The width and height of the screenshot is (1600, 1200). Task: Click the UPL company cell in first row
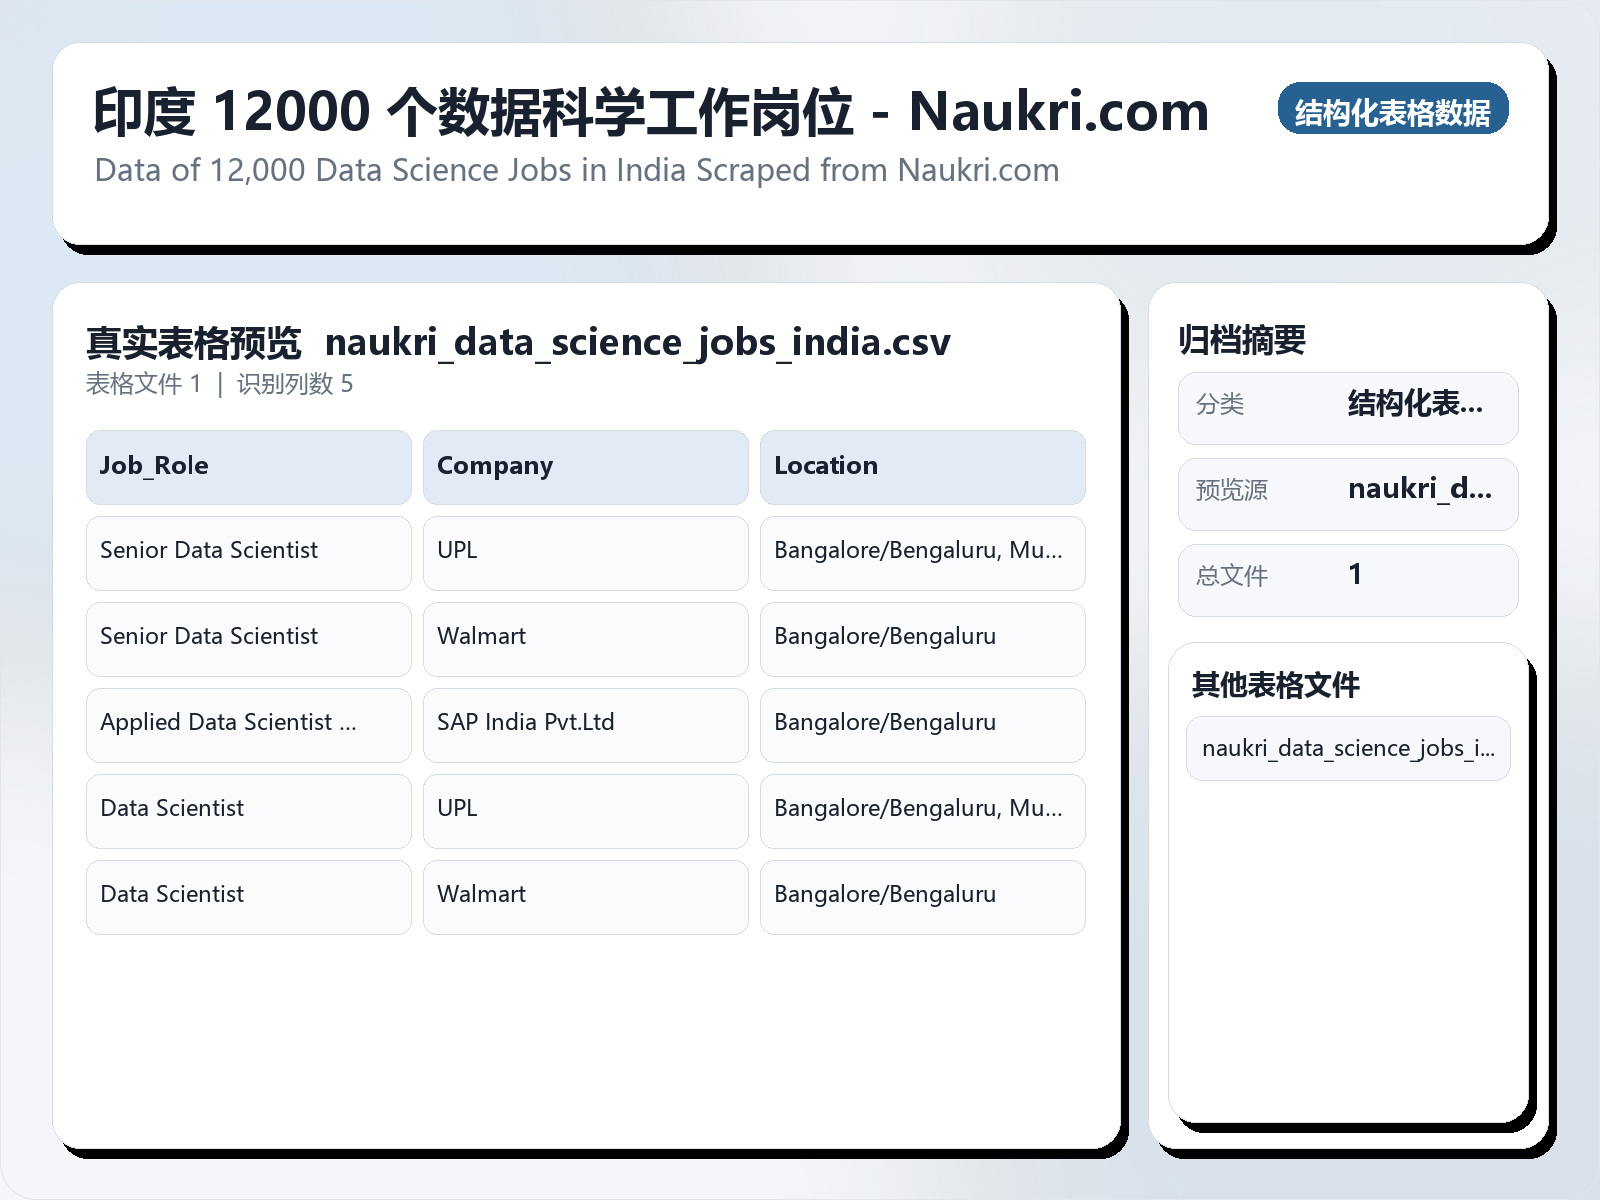tap(585, 553)
